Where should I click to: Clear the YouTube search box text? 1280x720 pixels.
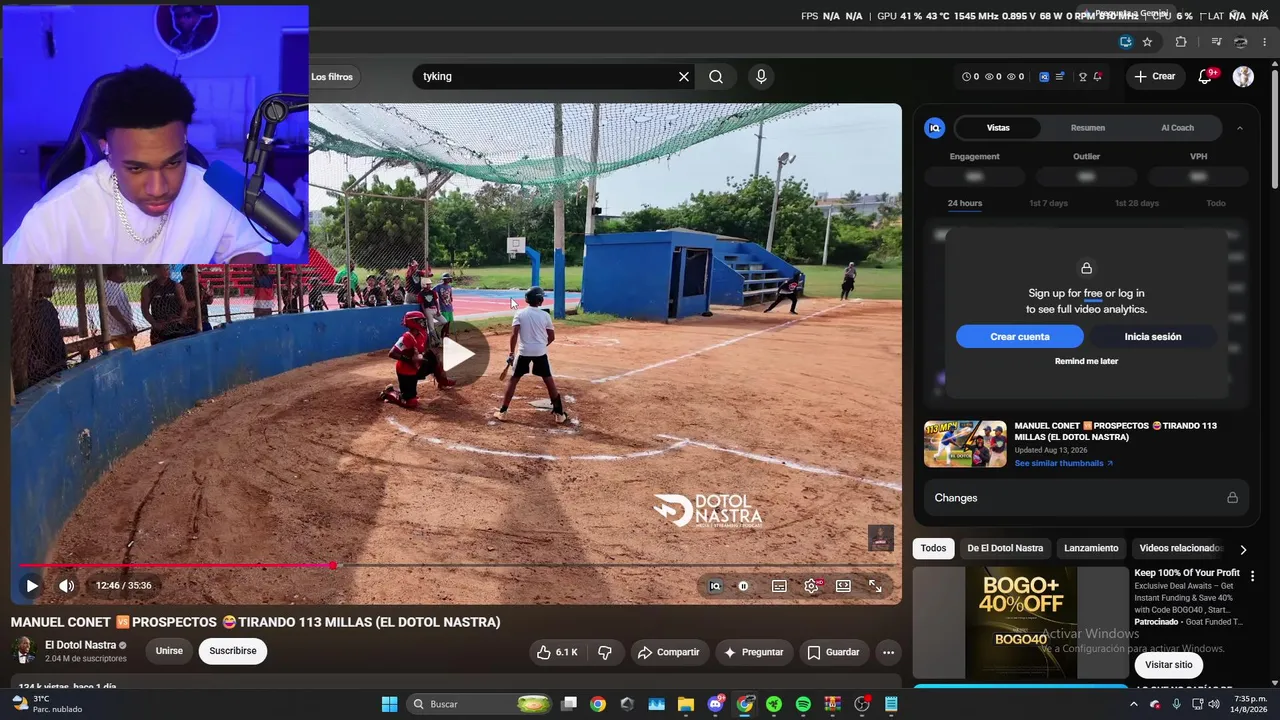point(684,77)
